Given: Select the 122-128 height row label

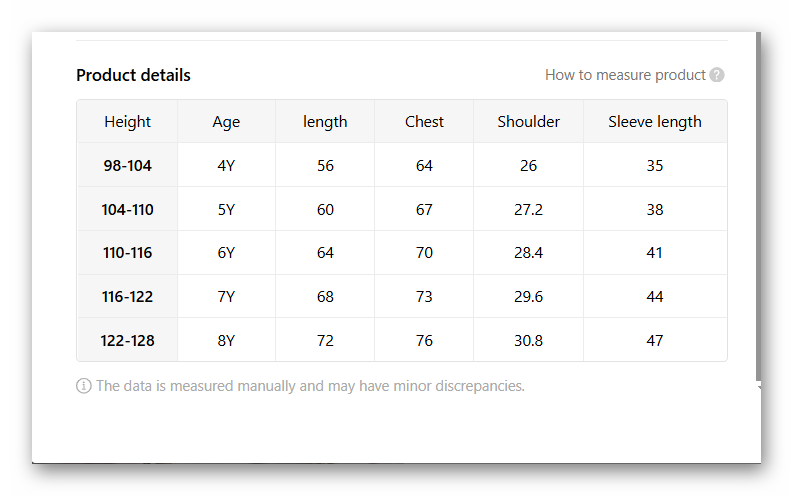Looking at the screenshot, I should tap(127, 341).
